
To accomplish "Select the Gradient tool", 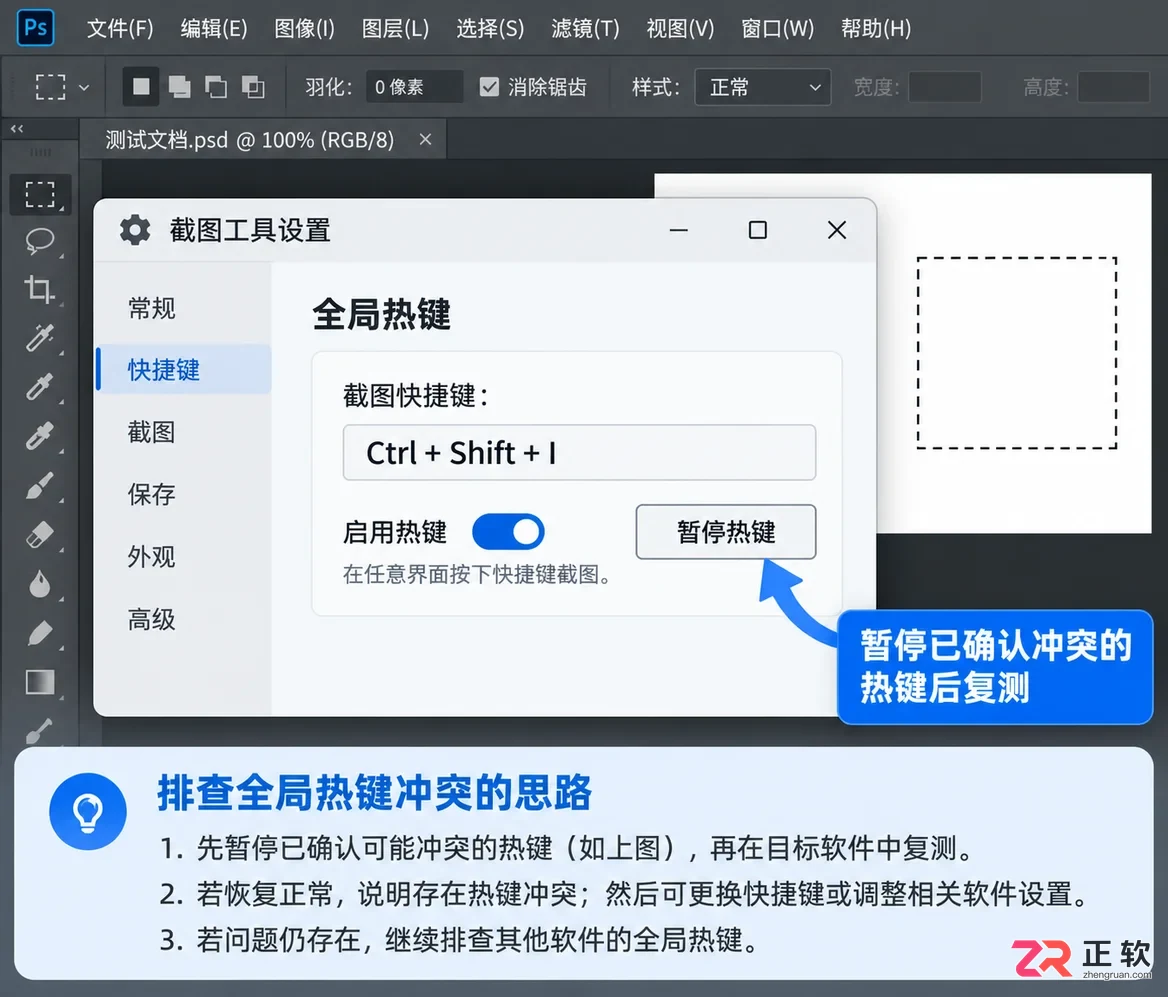I will pyautogui.click(x=40, y=682).
